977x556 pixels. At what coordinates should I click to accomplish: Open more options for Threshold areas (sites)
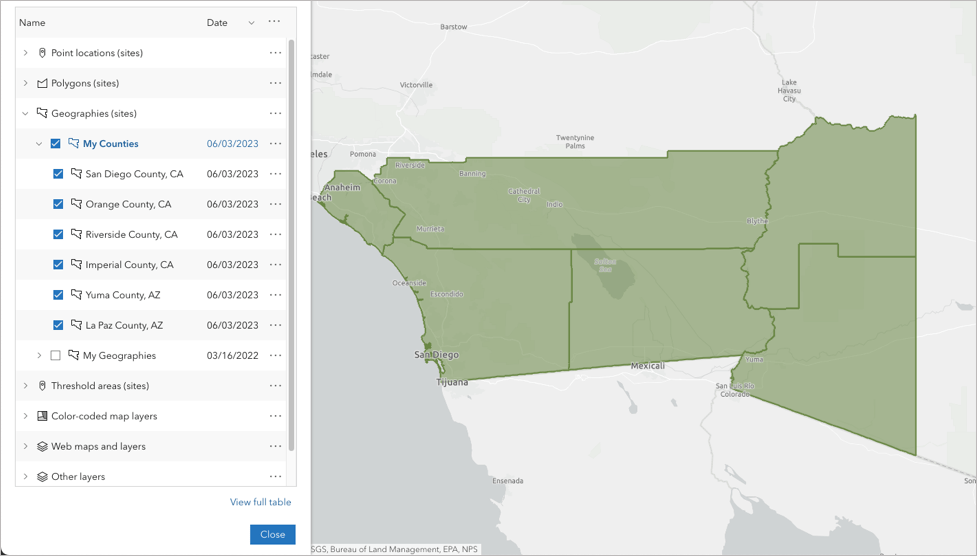tap(275, 386)
